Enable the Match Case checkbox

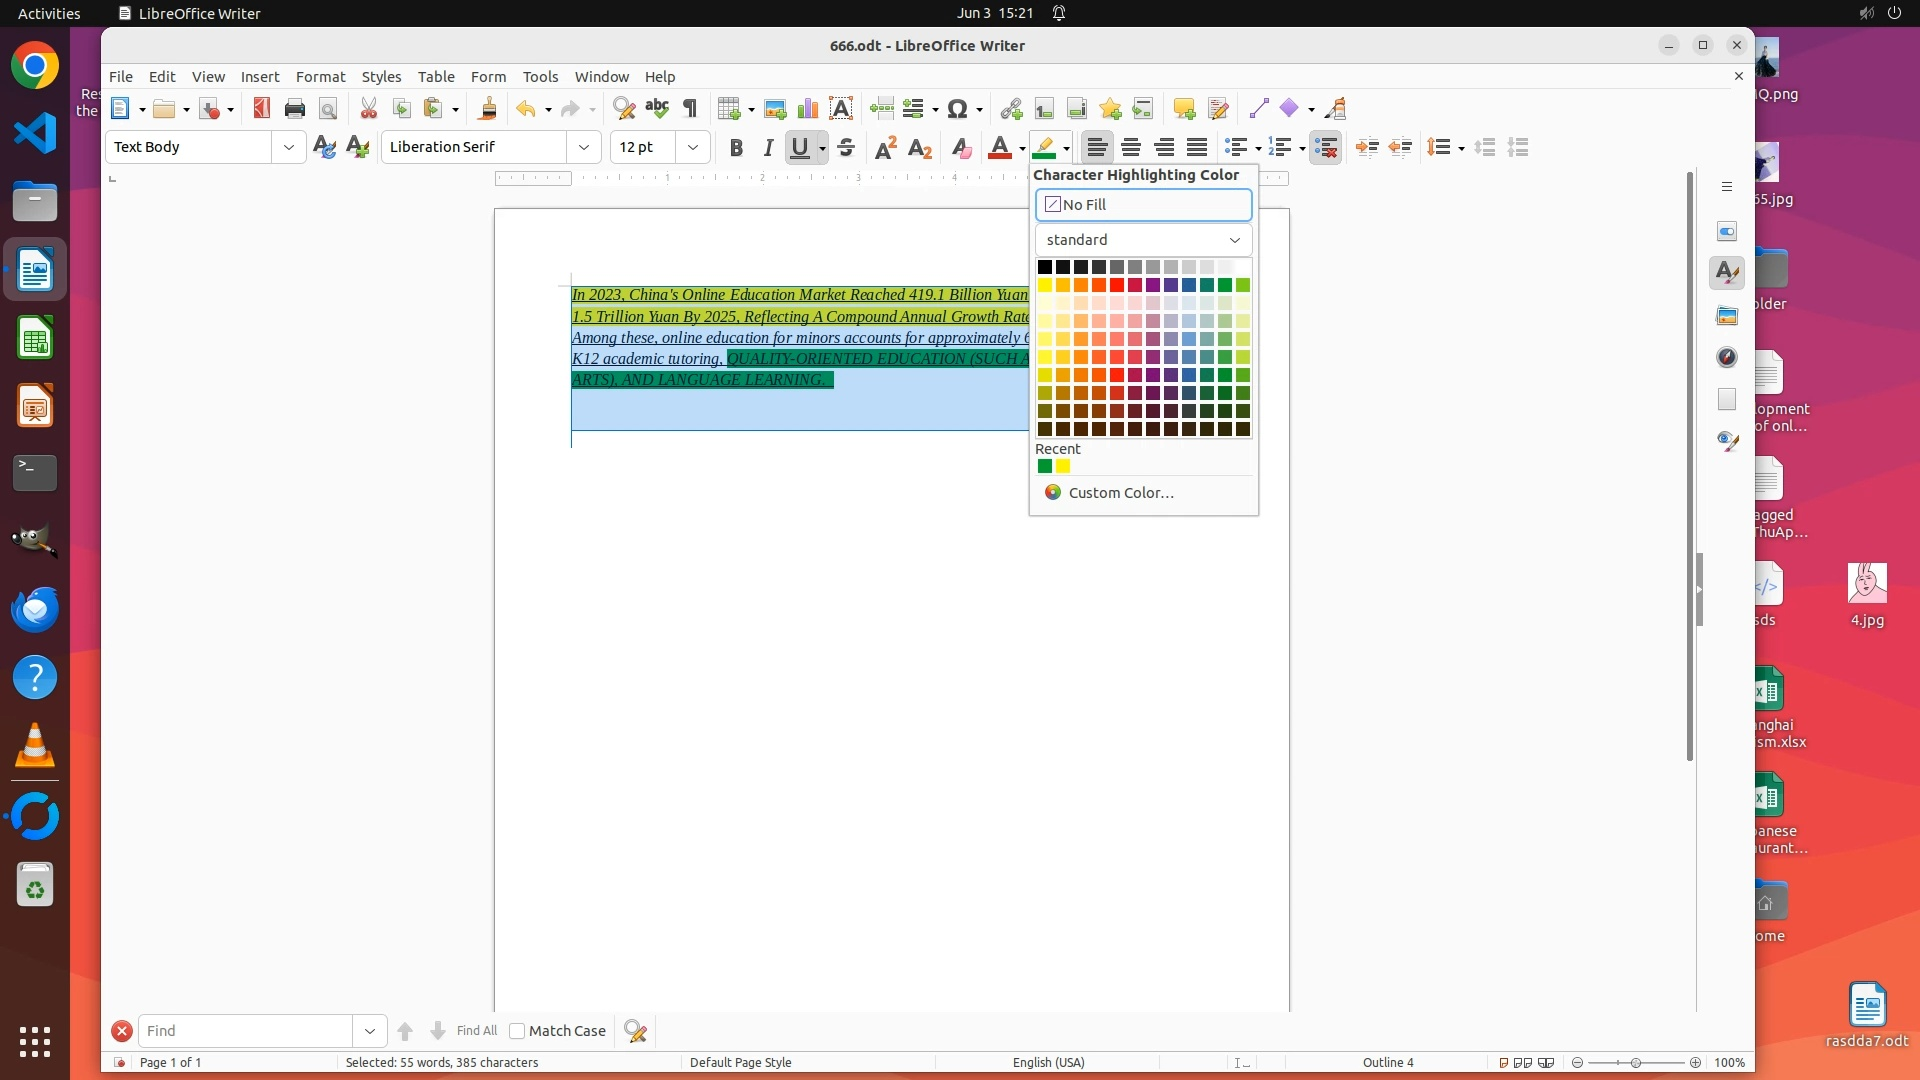click(x=517, y=1031)
